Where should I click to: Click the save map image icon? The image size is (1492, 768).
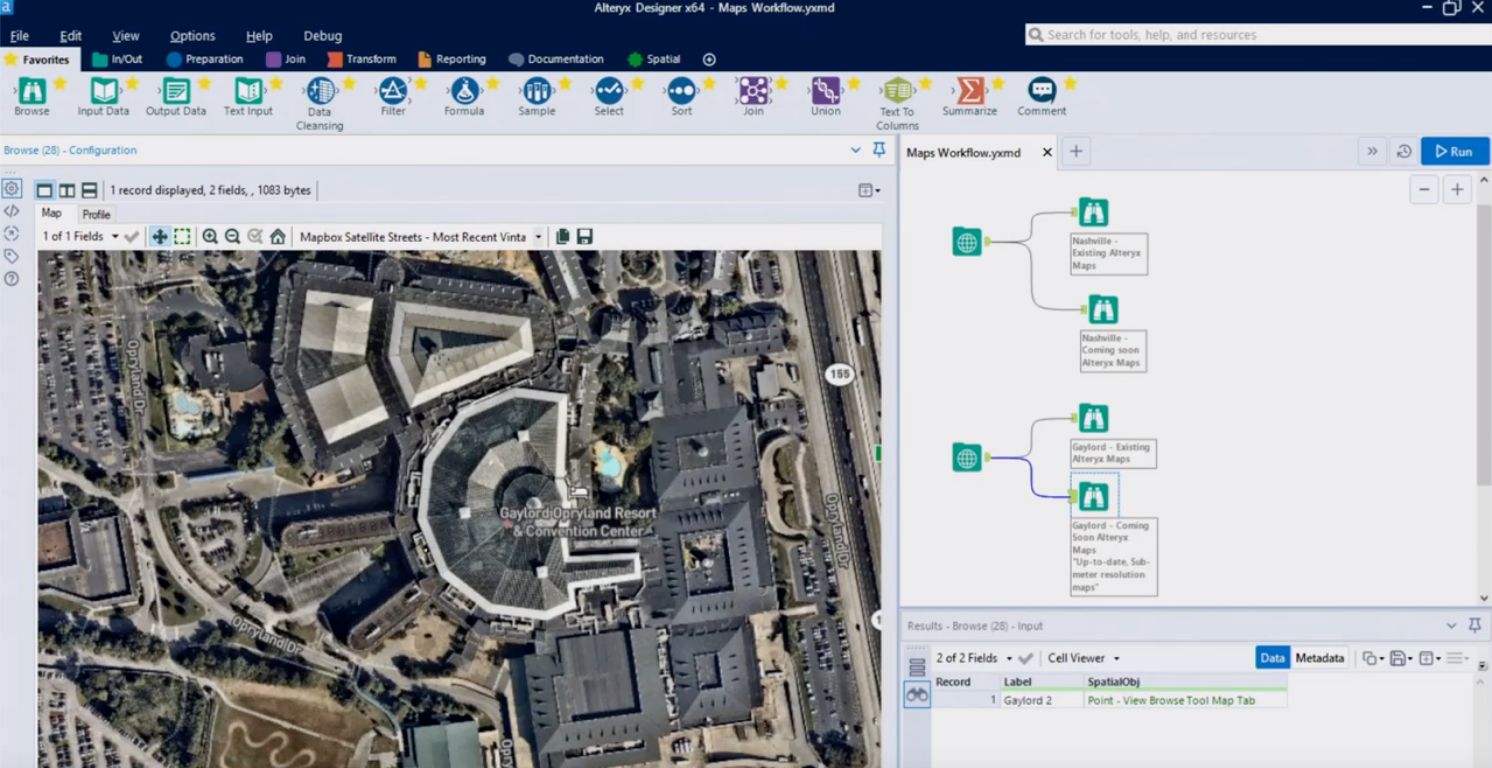point(584,236)
